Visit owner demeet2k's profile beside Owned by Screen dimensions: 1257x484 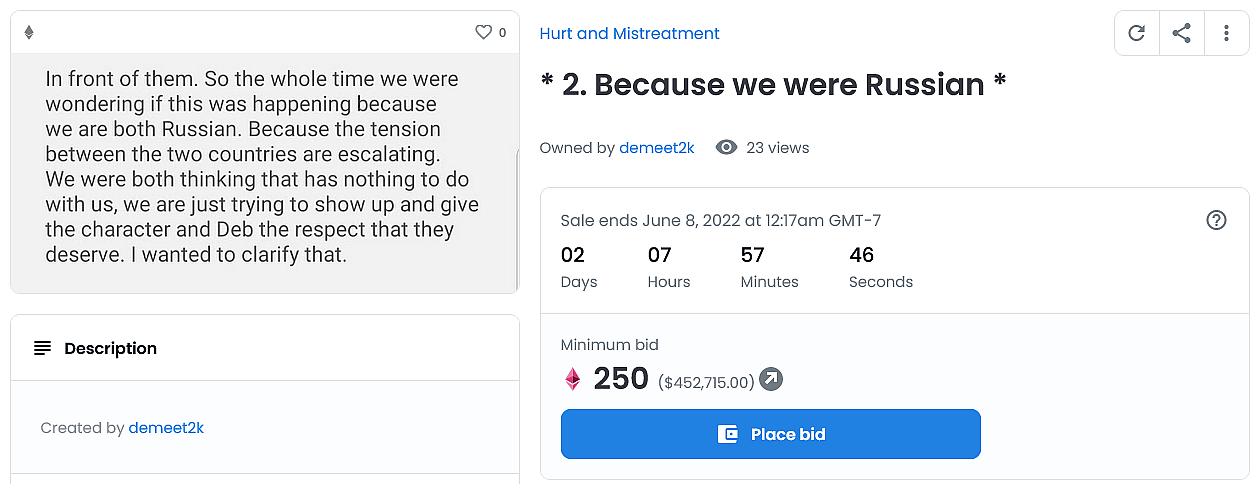point(656,148)
